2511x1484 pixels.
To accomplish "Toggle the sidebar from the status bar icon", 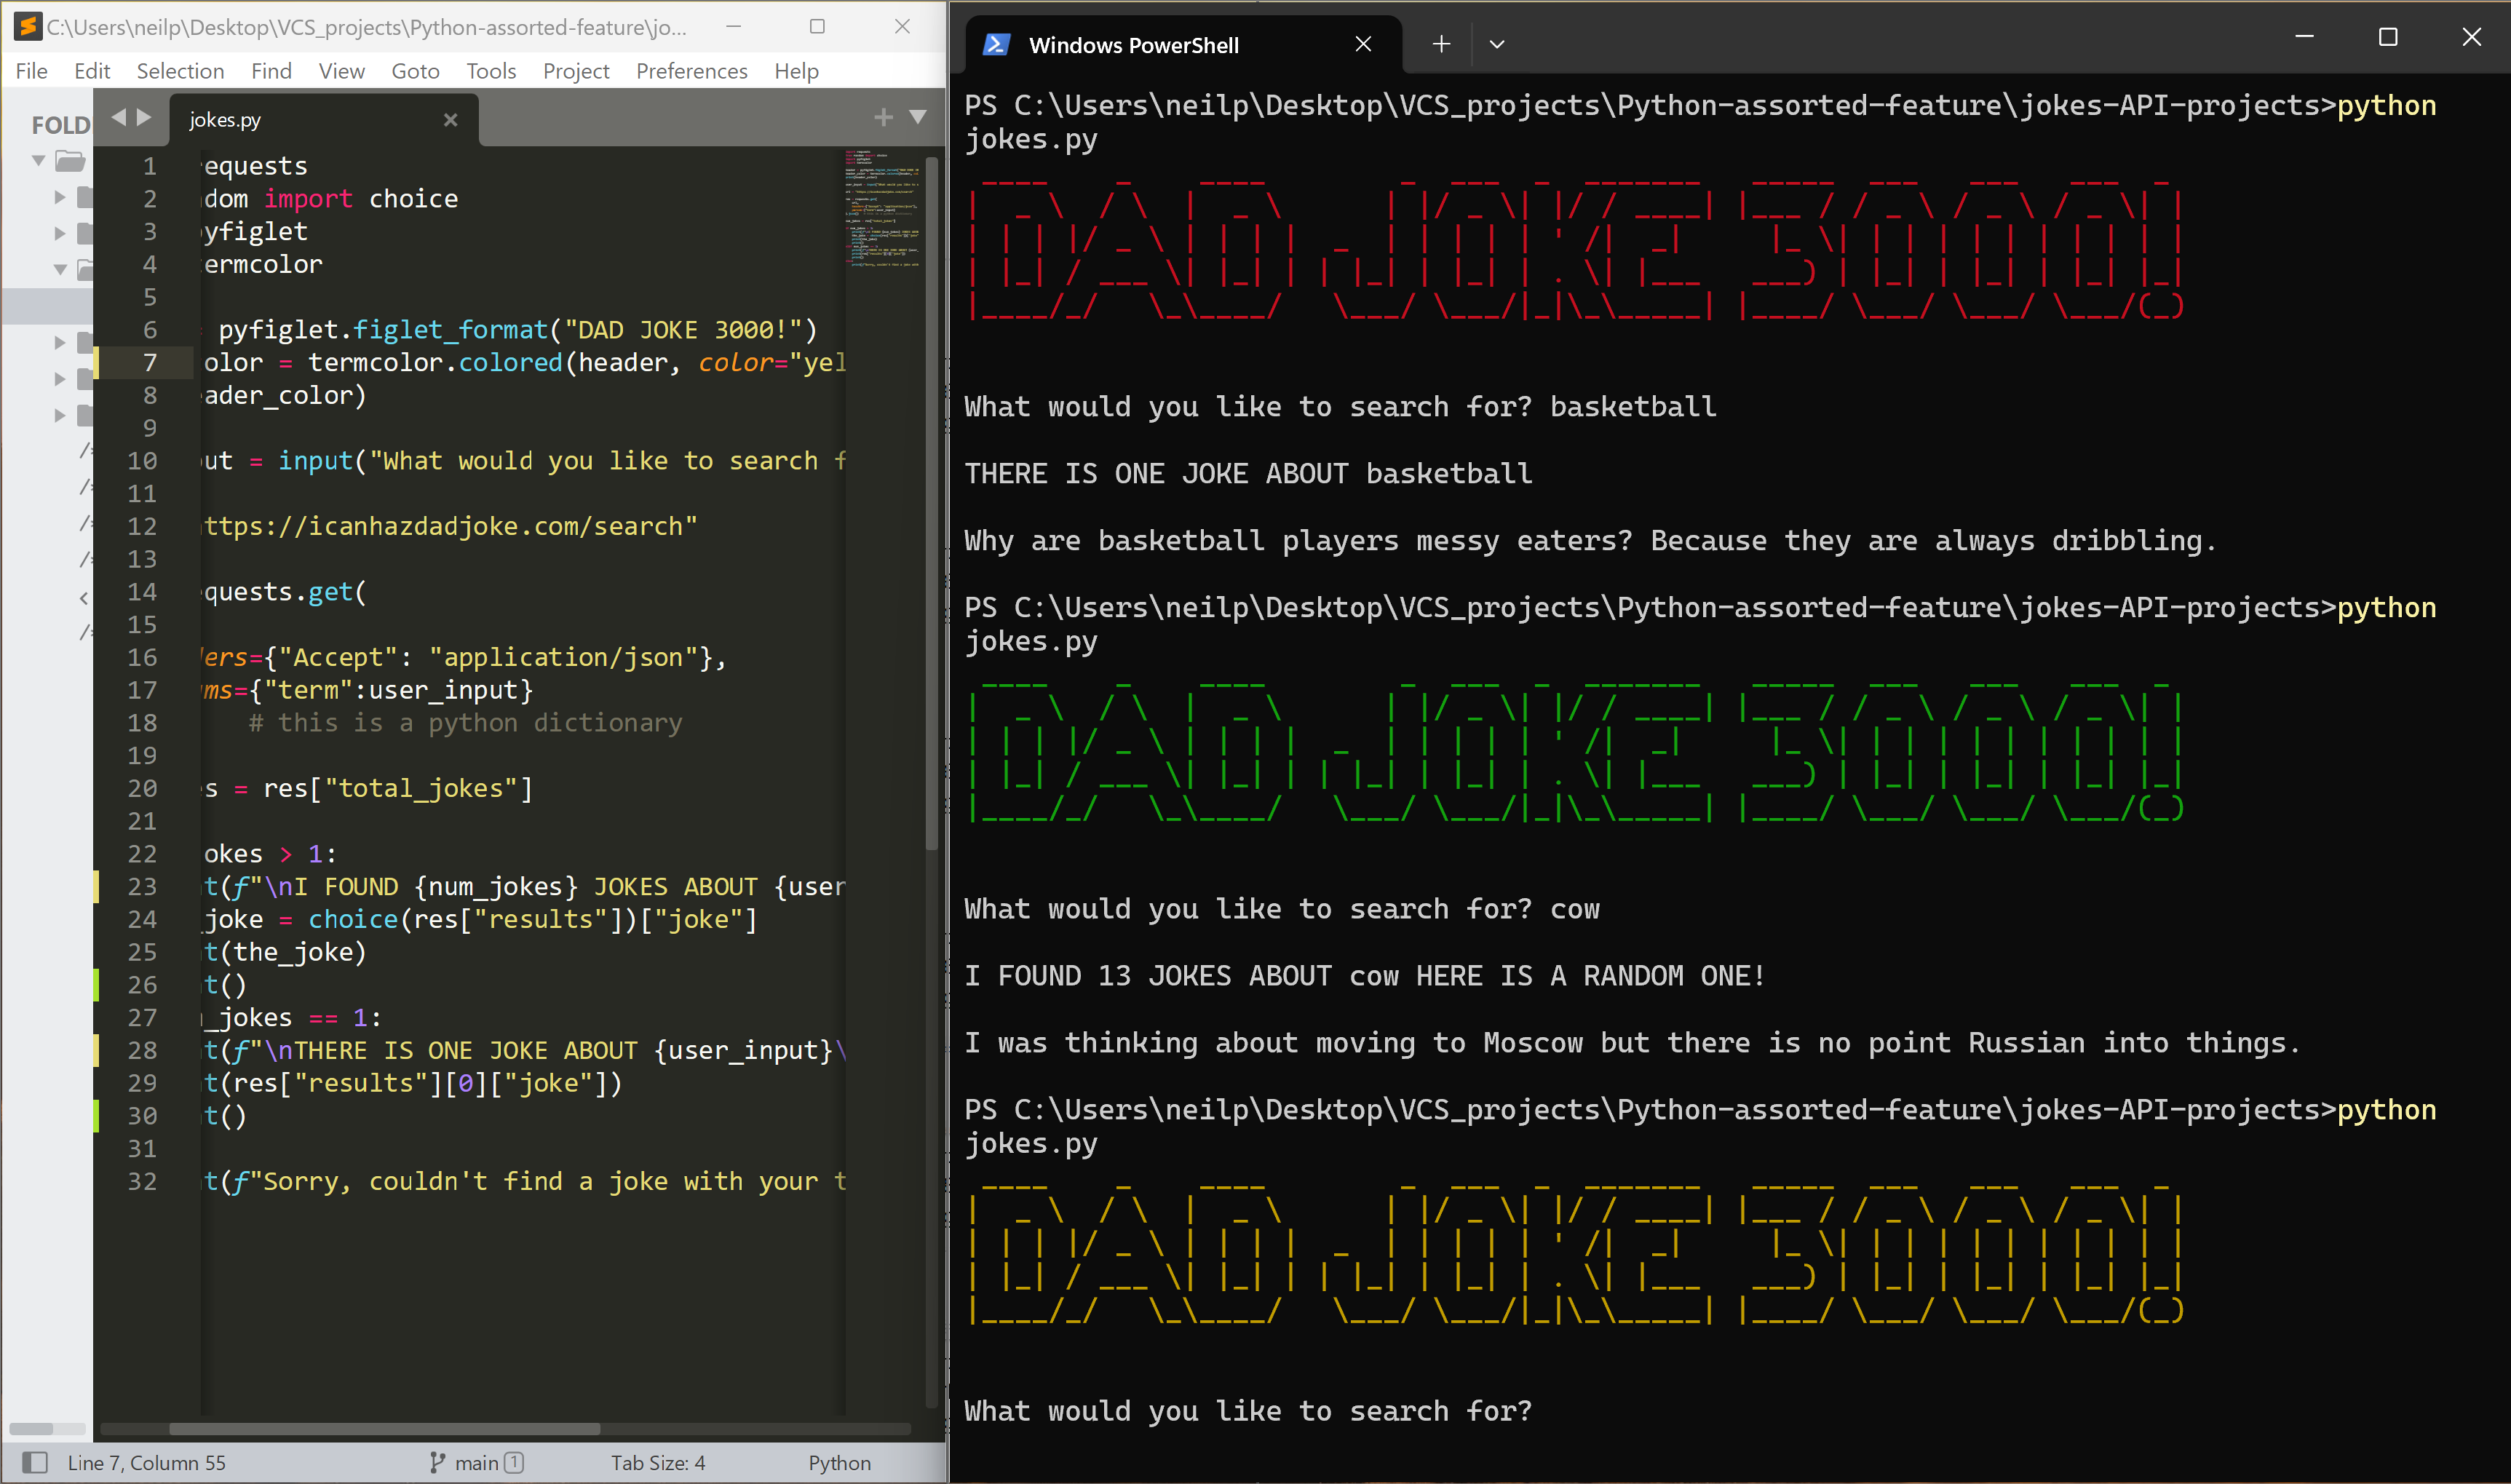I will coord(34,1463).
